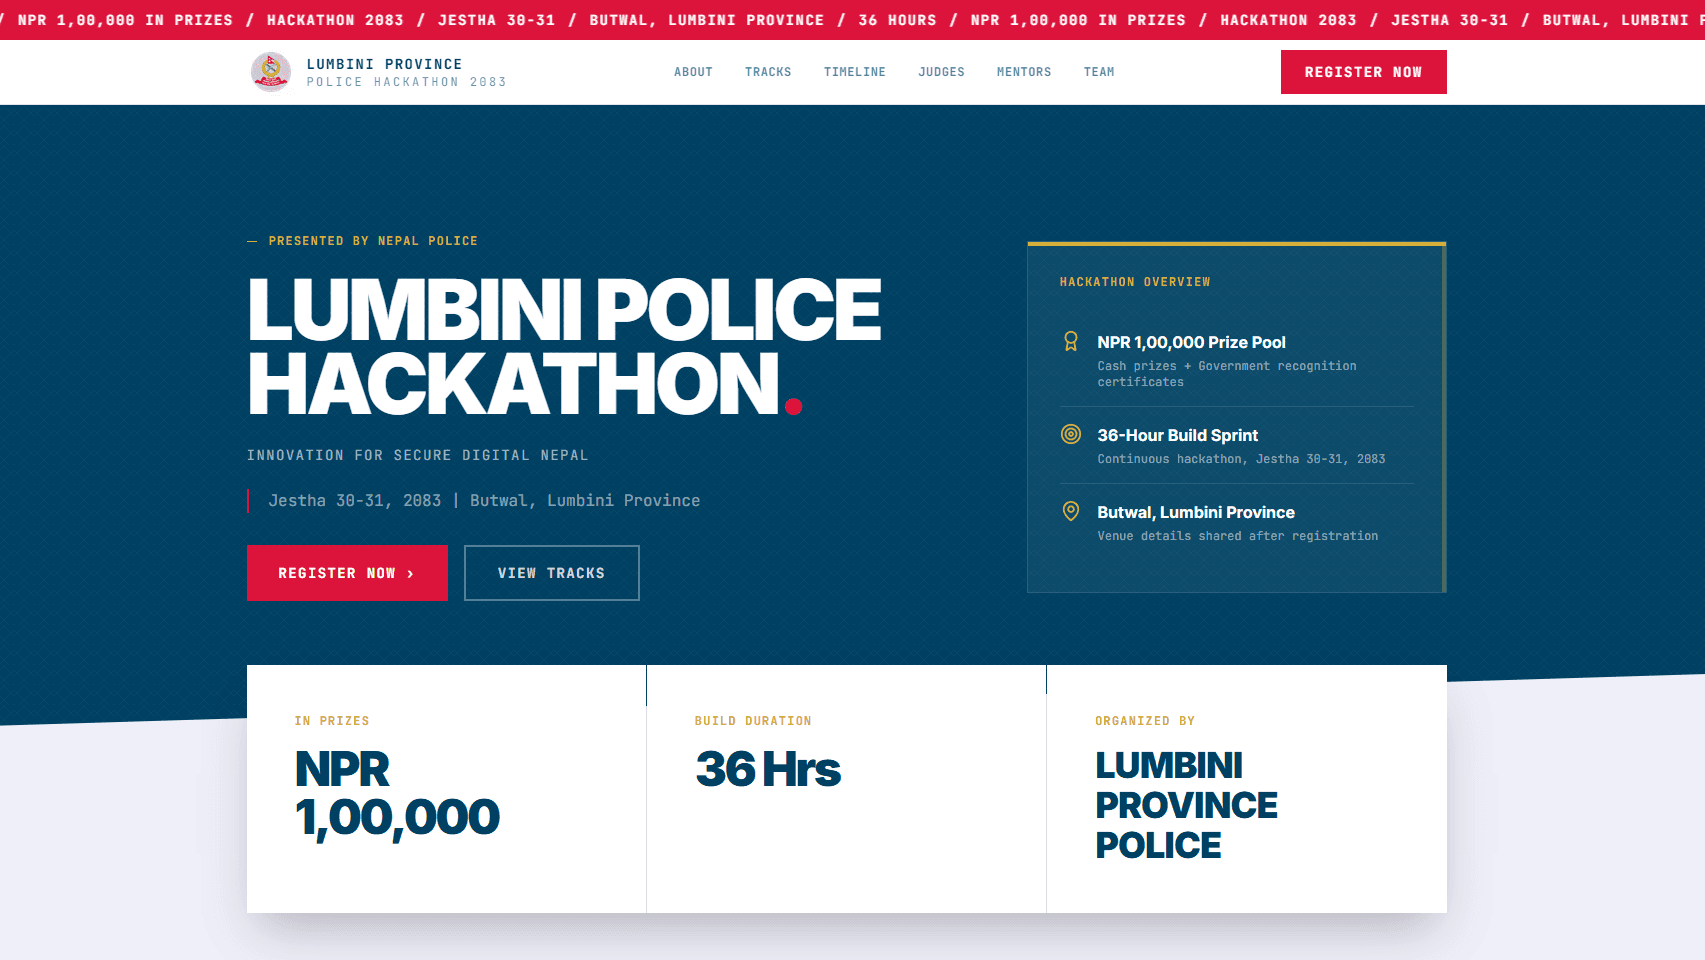Click the Hackathon Overview card heading
This screenshot has width=1705, height=960.
pyautogui.click(x=1135, y=282)
